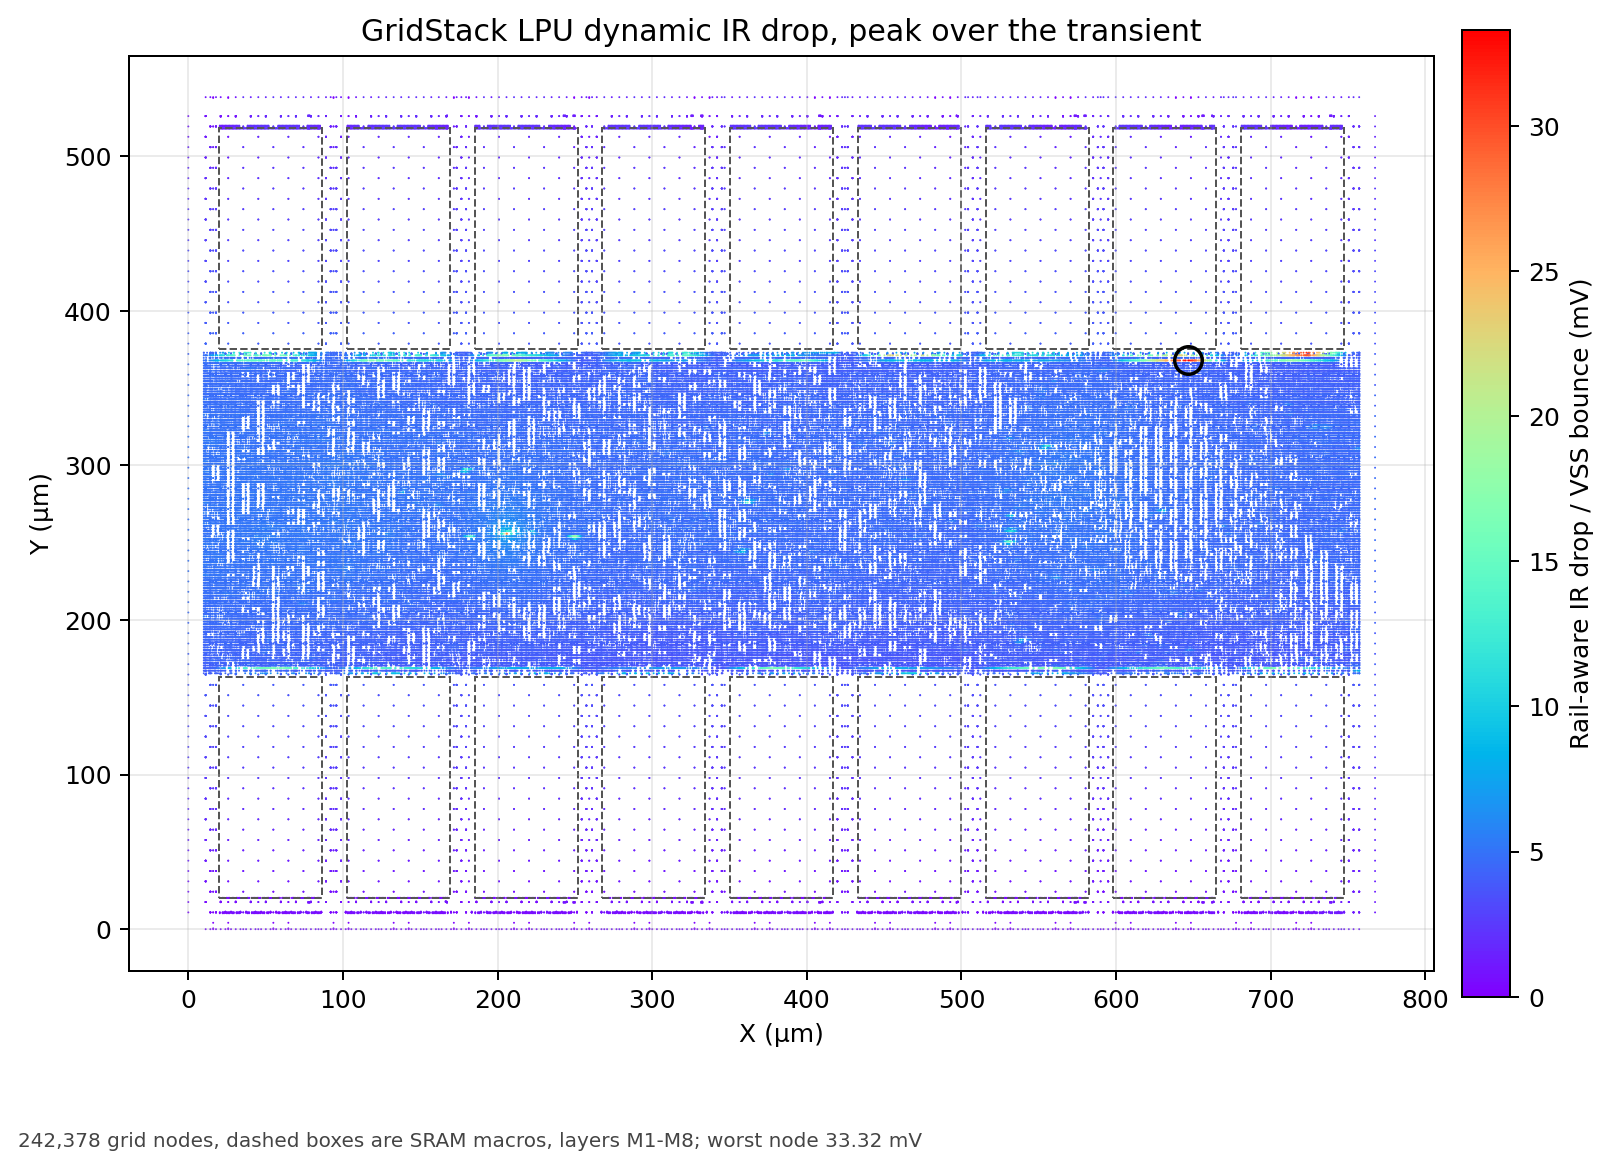Select X-axis tick label '0'
The image size is (1611, 1169).
point(188,999)
